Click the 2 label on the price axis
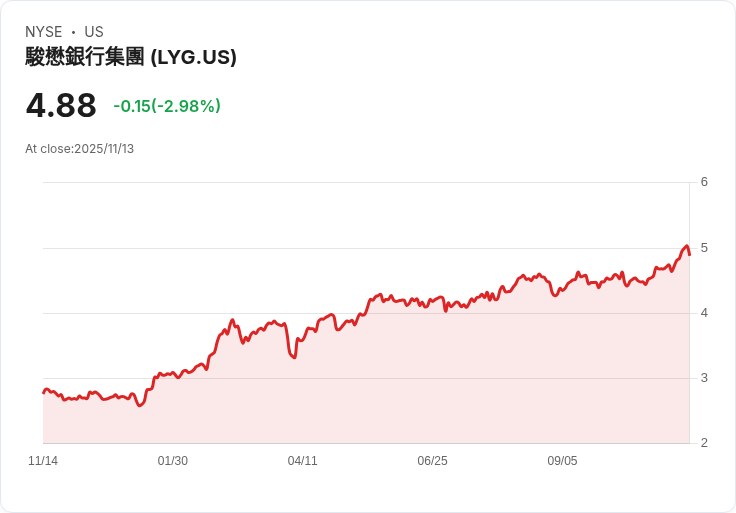The width and height of the screenshot is (736, 513). pos(704,443)
